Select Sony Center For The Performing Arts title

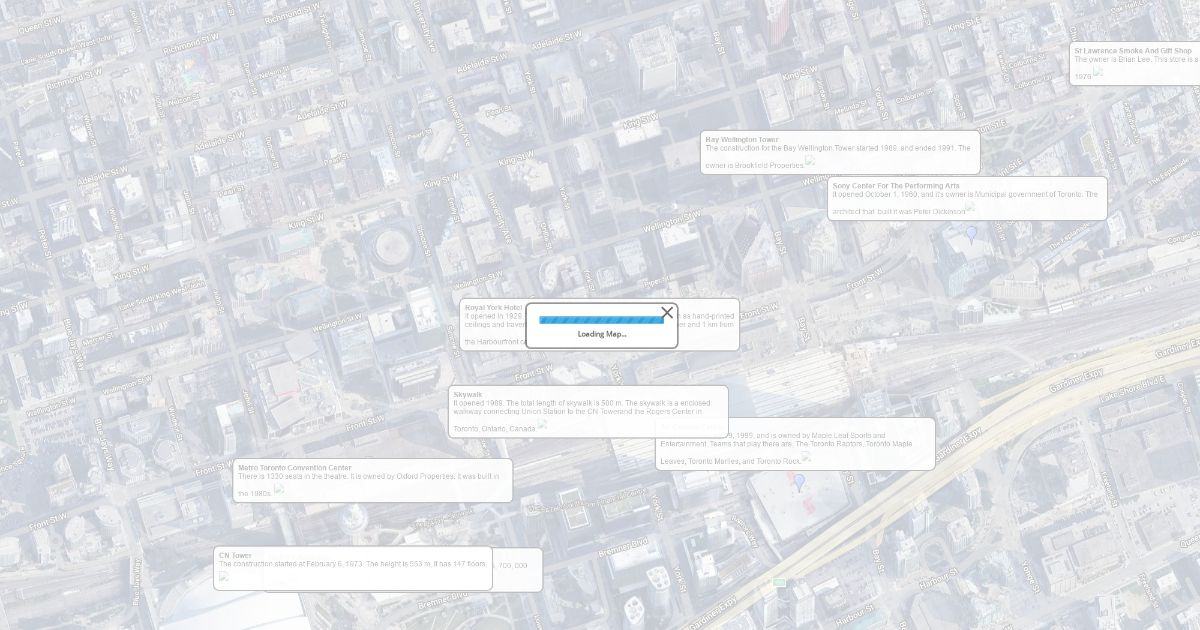pyautogui.click(x=895, y=186)
